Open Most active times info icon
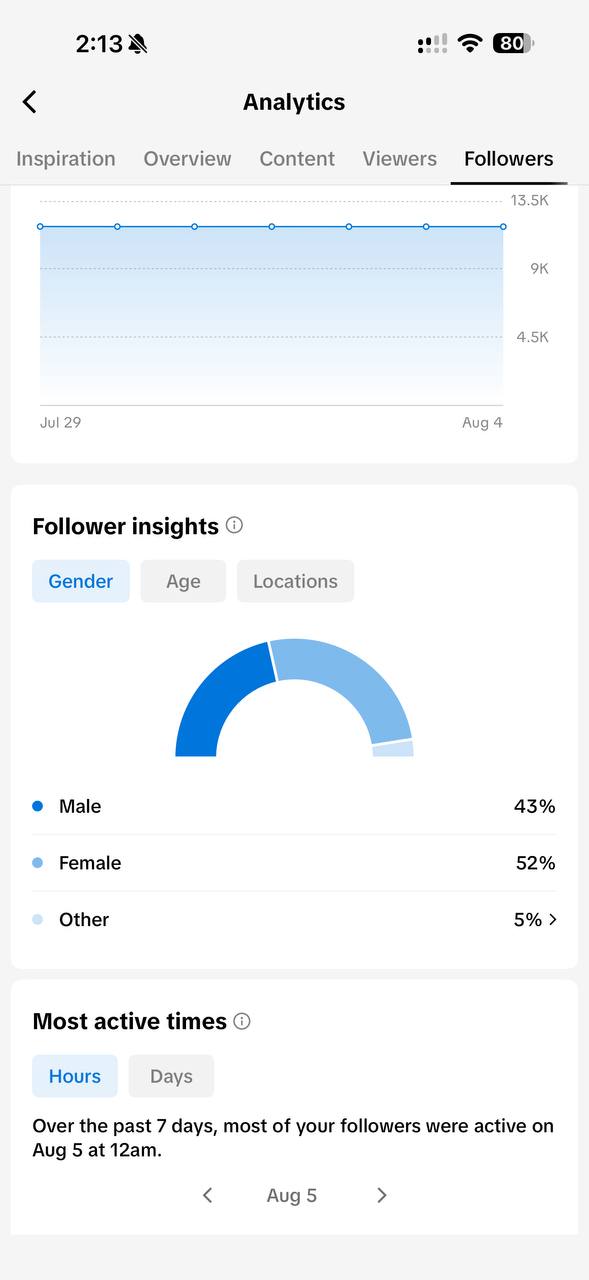The height and width of the screenshot is (1280, 589). 242,1021
